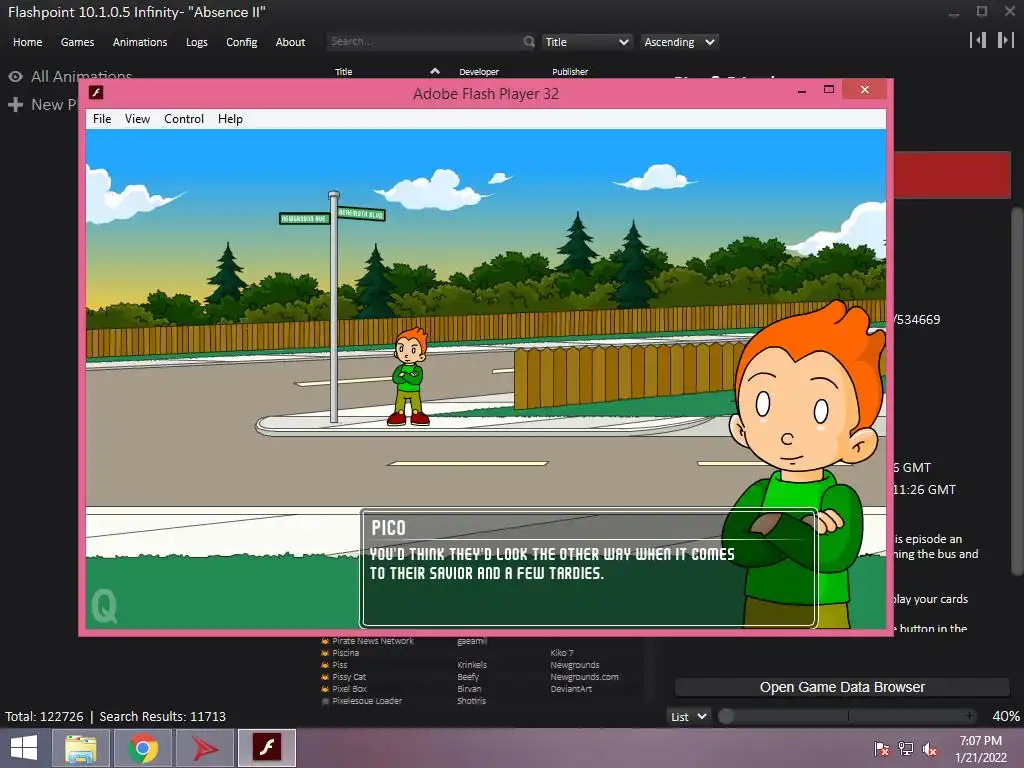The height and width of the screenshot is (768, 1024).
Task: Switch to Flashpoint Games tab
Action: pos(77,42)
